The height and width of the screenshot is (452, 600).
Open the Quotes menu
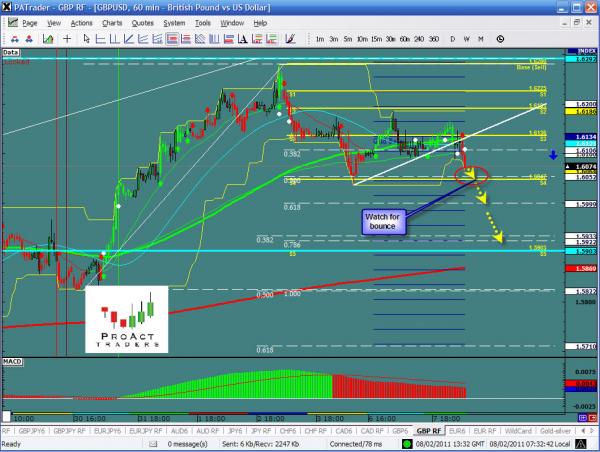click(x=143, y=20)
